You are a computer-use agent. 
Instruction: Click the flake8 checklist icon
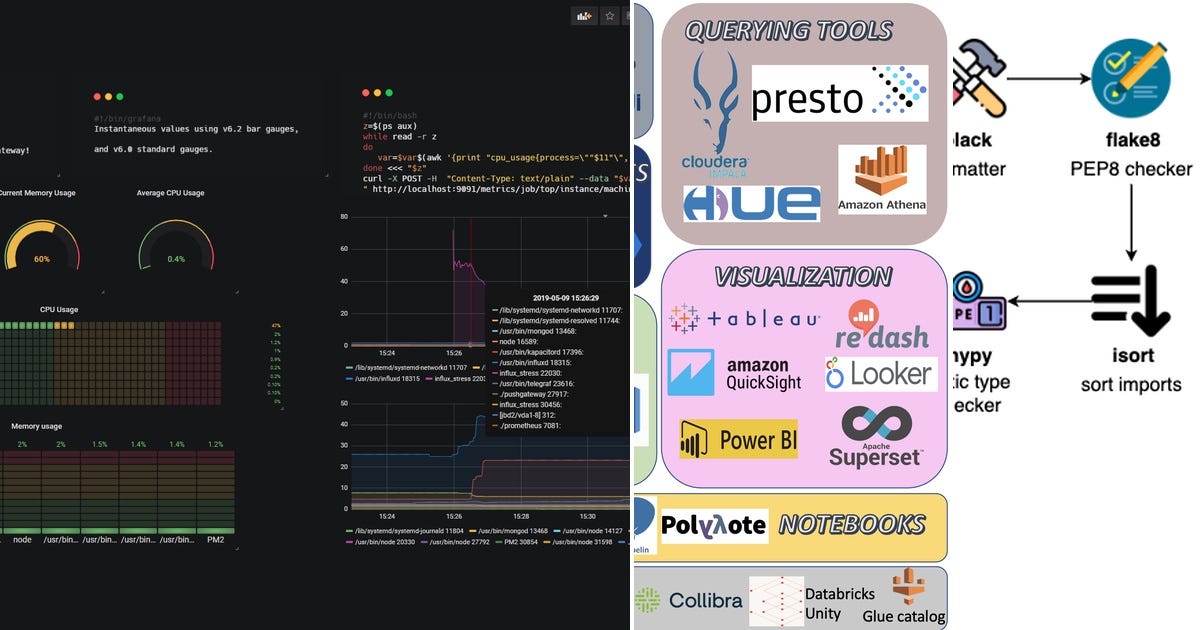pyautogui.click(x=1129, y=78)
